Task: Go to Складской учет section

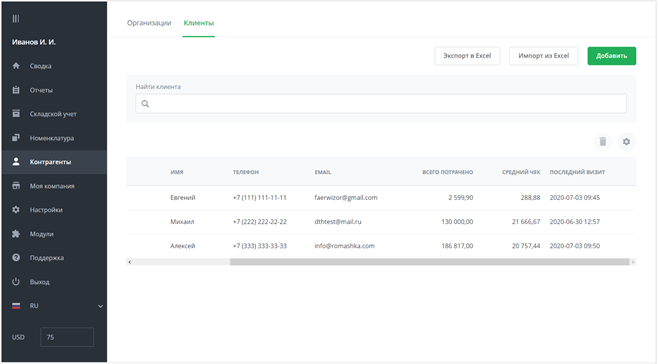Action: pyautogui.click(x=53, y=114)
